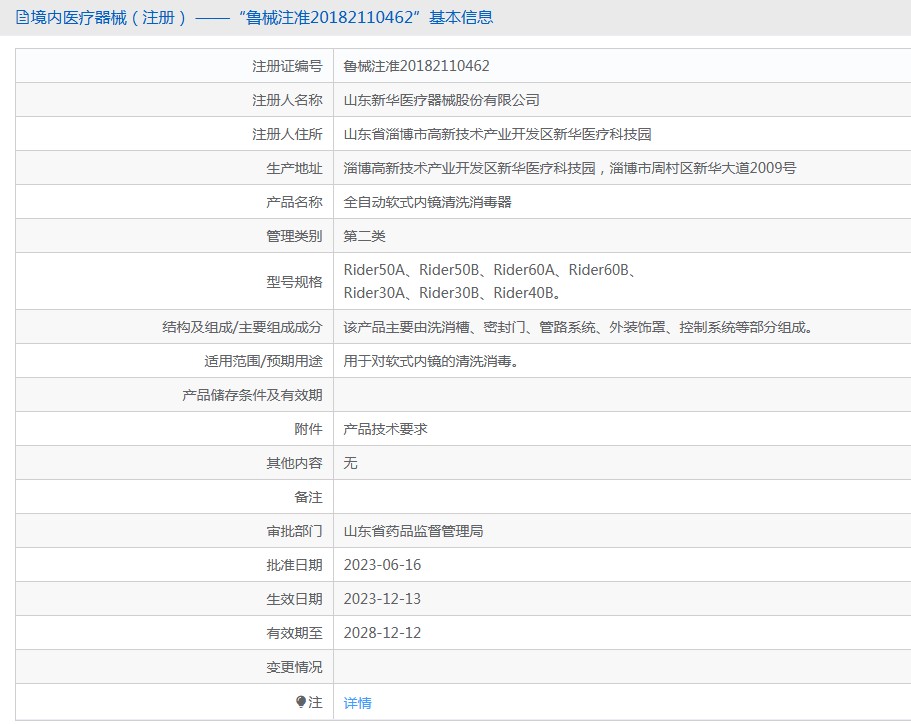The image size is (911, 724).
Task: Click the 注册证编号 row label
Action: pyautogui.click(x=287, y=66)
